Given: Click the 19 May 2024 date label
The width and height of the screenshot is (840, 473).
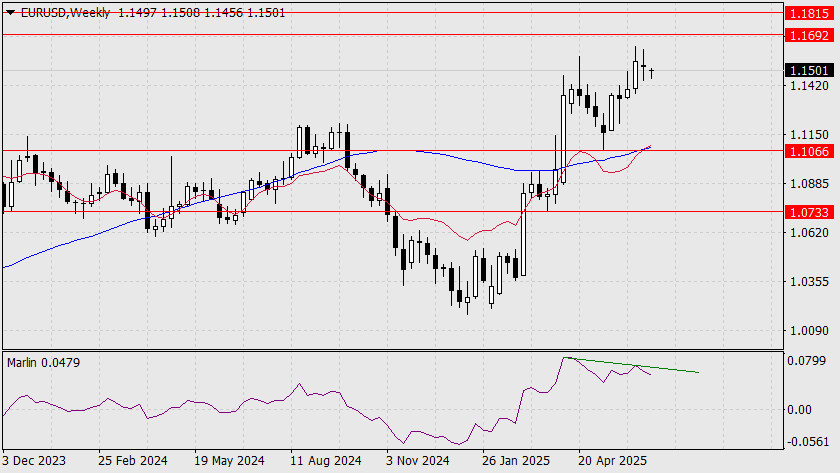Looking at the screenshot, I should pyautogui.click(x=229, y=461).
